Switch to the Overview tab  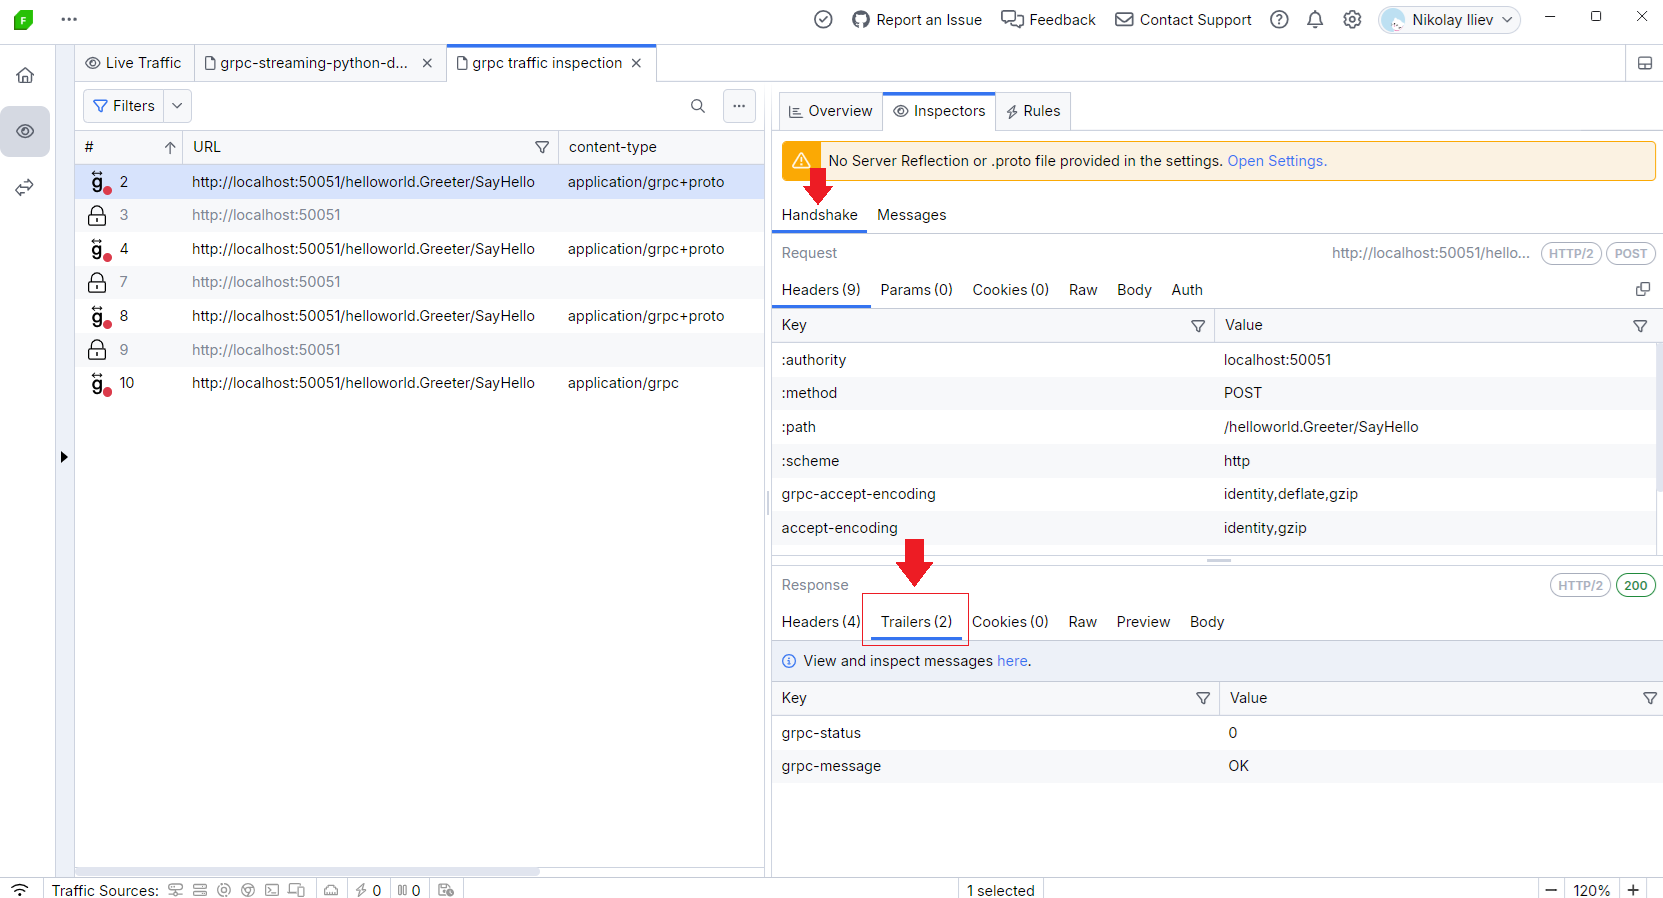(x=830, y=111)
